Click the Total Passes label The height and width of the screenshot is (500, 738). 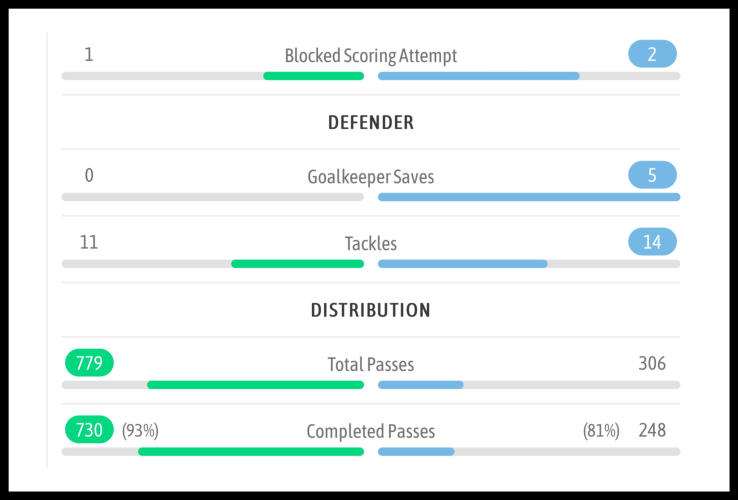click(x=370, y=365)
